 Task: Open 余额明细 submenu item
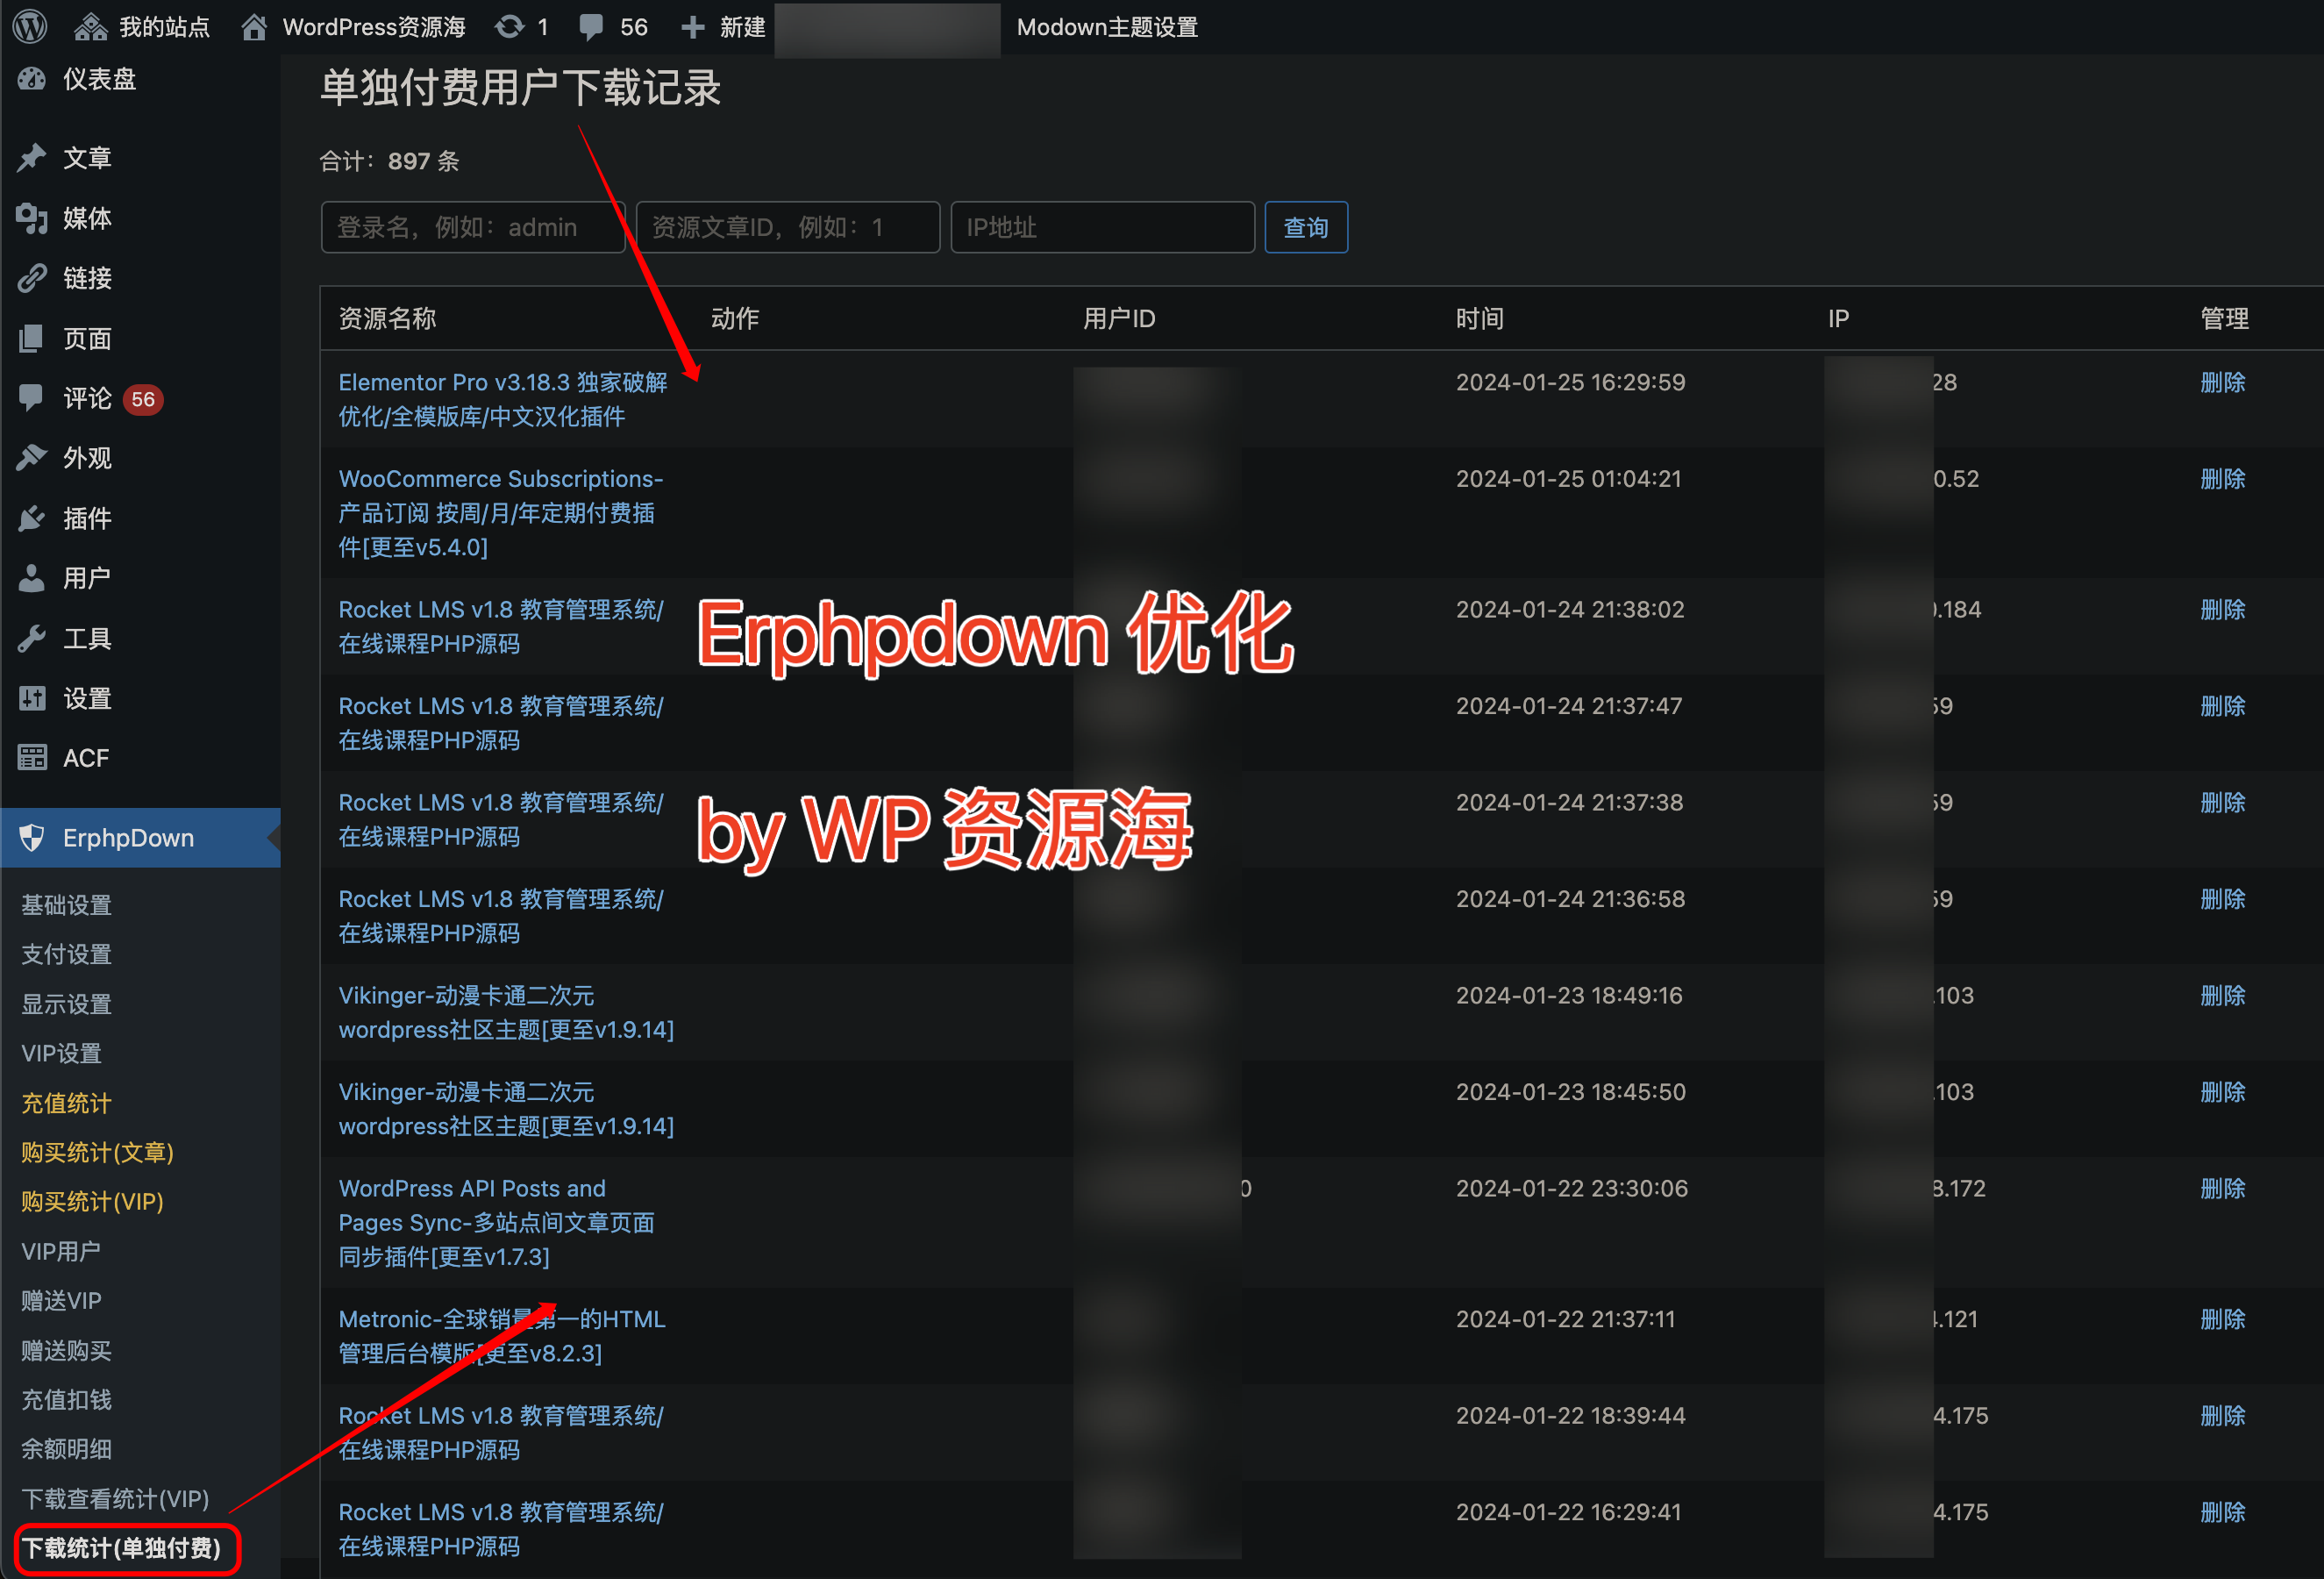point(66,1448)
